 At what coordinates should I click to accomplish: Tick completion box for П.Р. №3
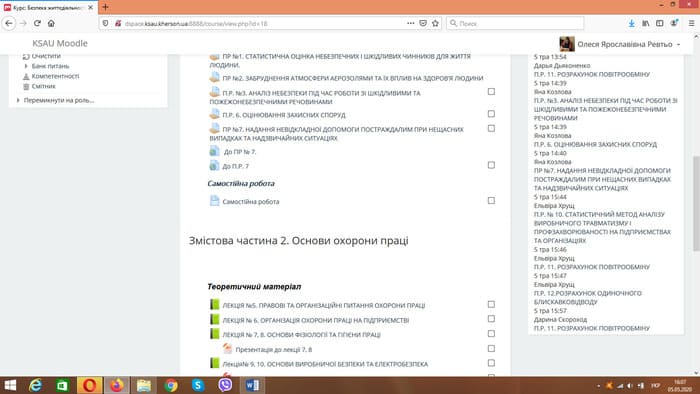point(491,91)
